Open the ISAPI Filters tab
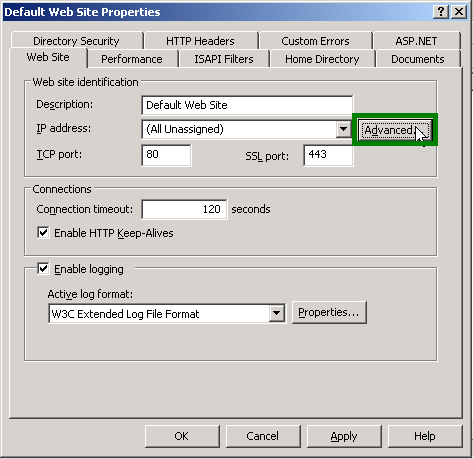The width and height of the screenshot is (473, 459). (224, 59)
